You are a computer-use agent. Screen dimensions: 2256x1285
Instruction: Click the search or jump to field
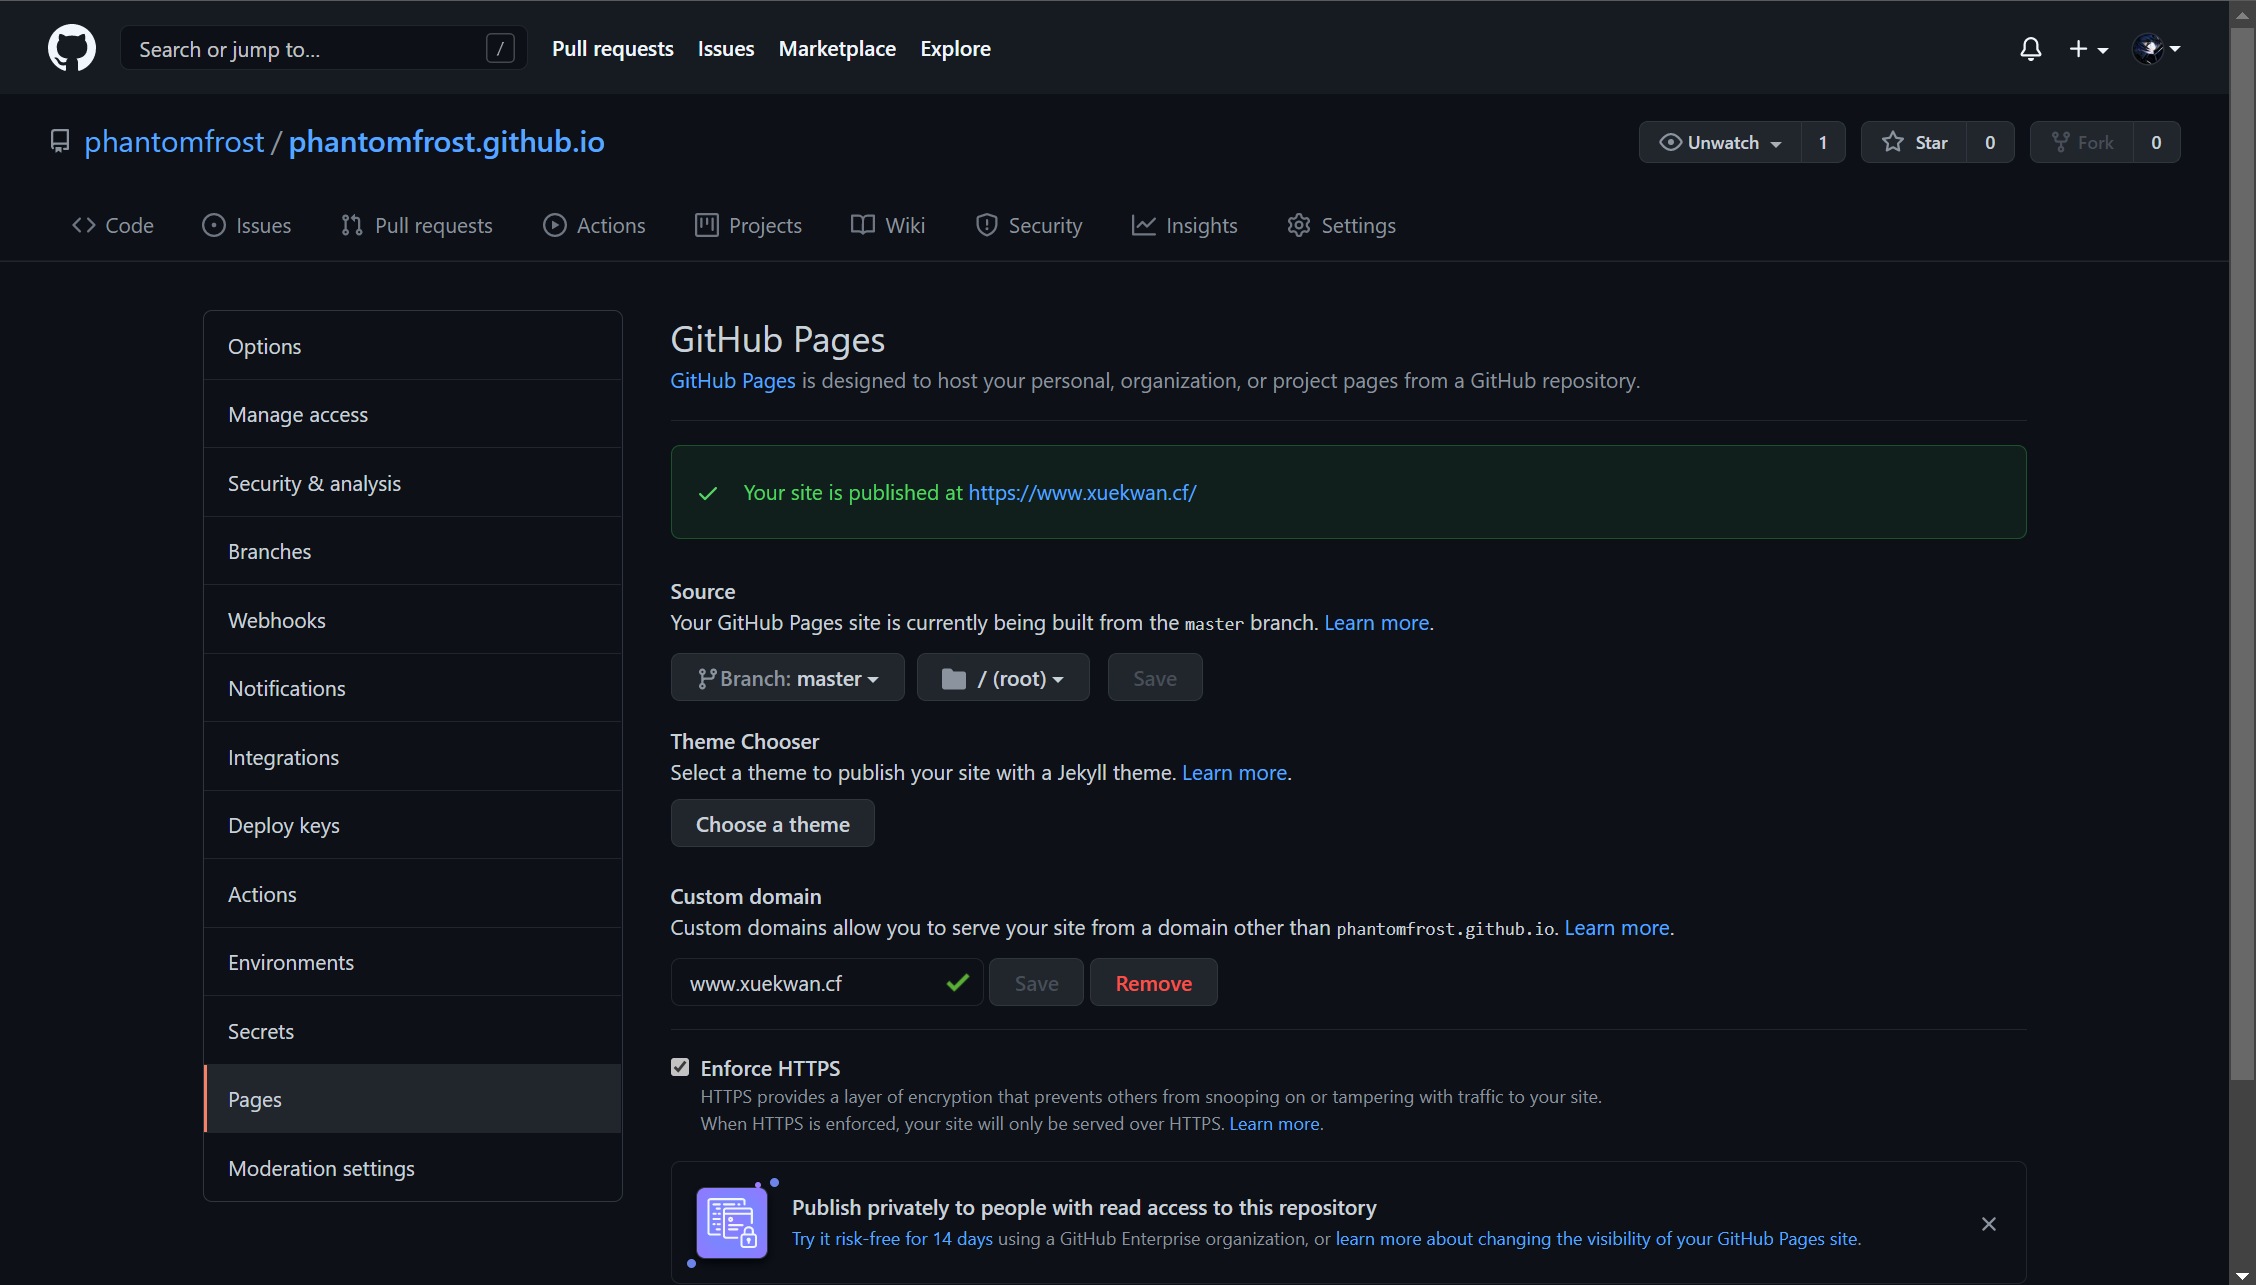[324, 48]
